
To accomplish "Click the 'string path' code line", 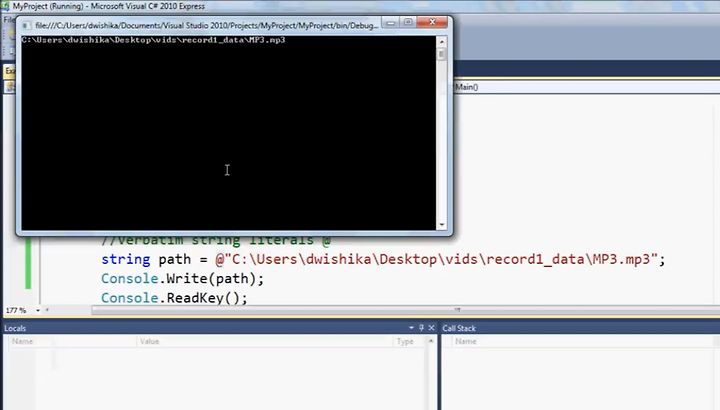I will click(x=383, y=259).
